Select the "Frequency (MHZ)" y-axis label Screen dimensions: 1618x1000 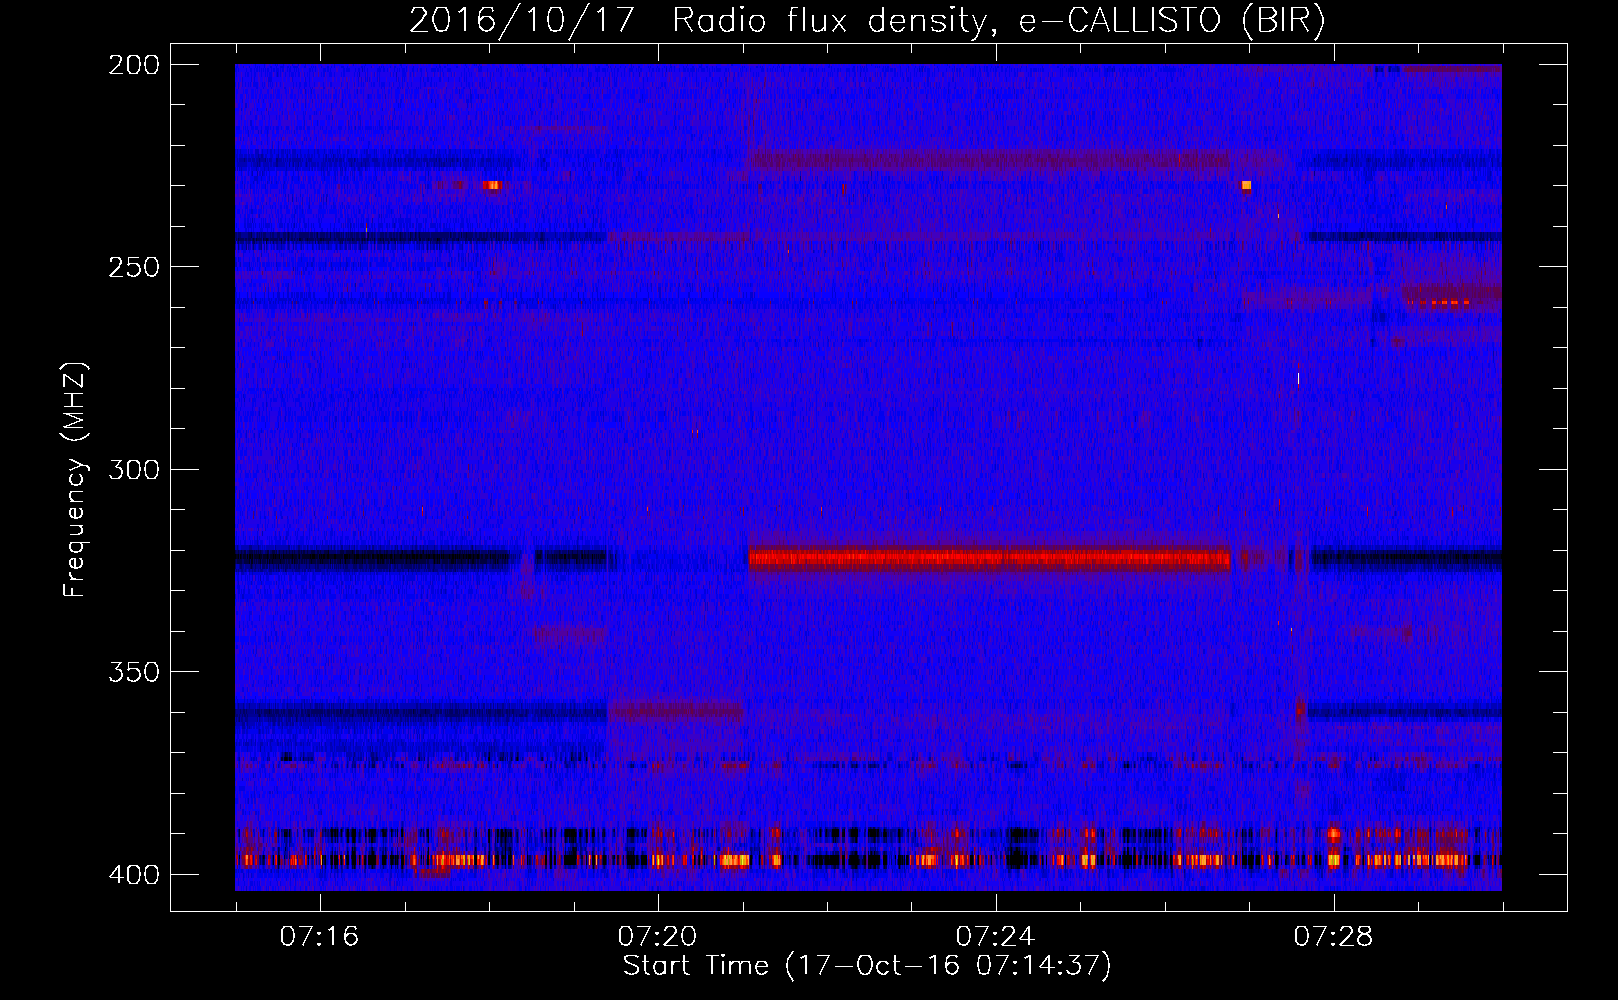[x=75, y=480]
